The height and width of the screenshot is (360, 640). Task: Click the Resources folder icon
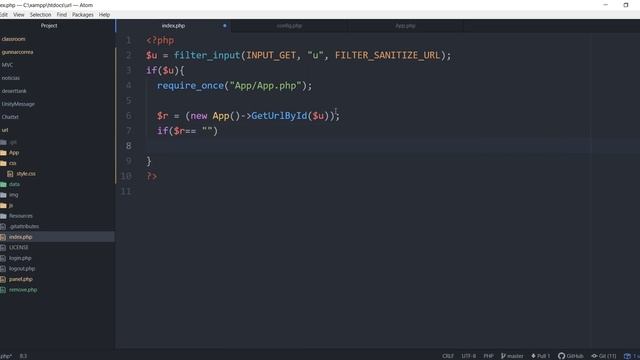(x=3, y=216)
